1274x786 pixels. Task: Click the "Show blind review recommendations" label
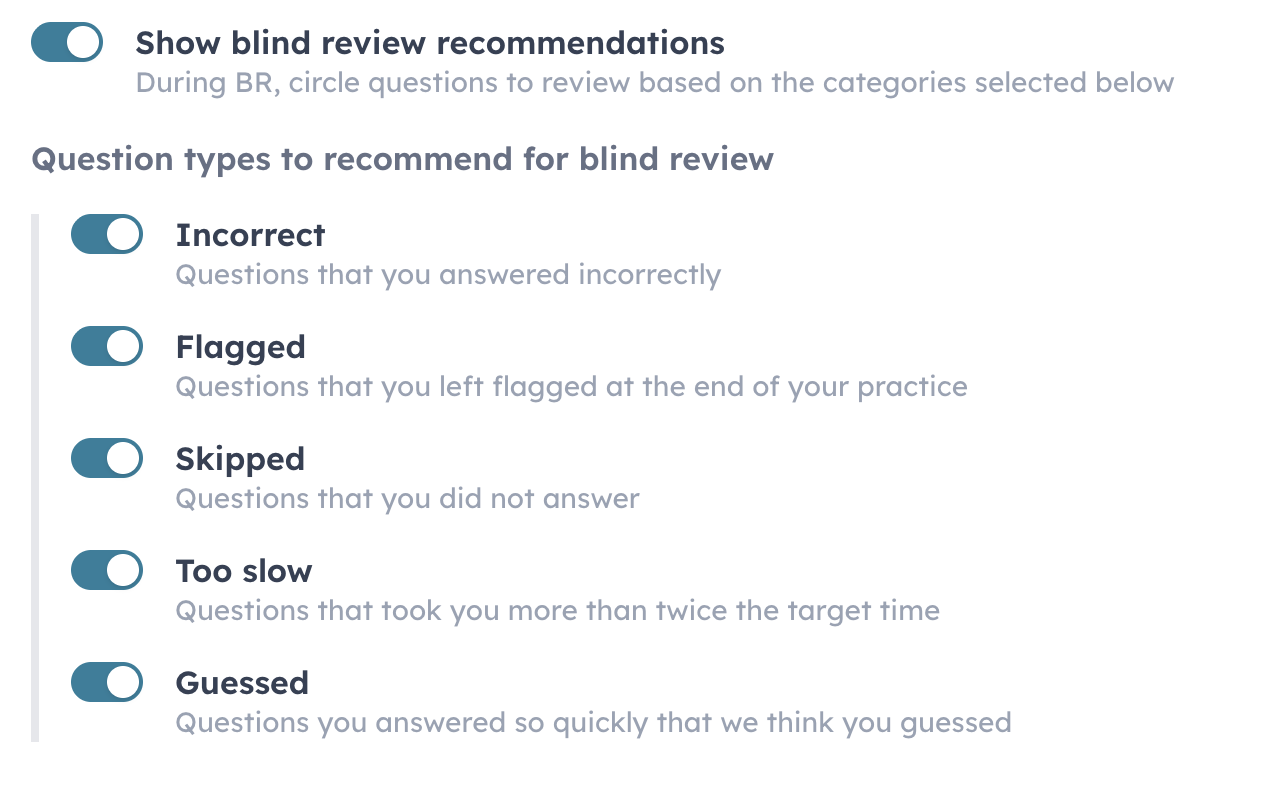pyautogui.click(x=430, y=43)
